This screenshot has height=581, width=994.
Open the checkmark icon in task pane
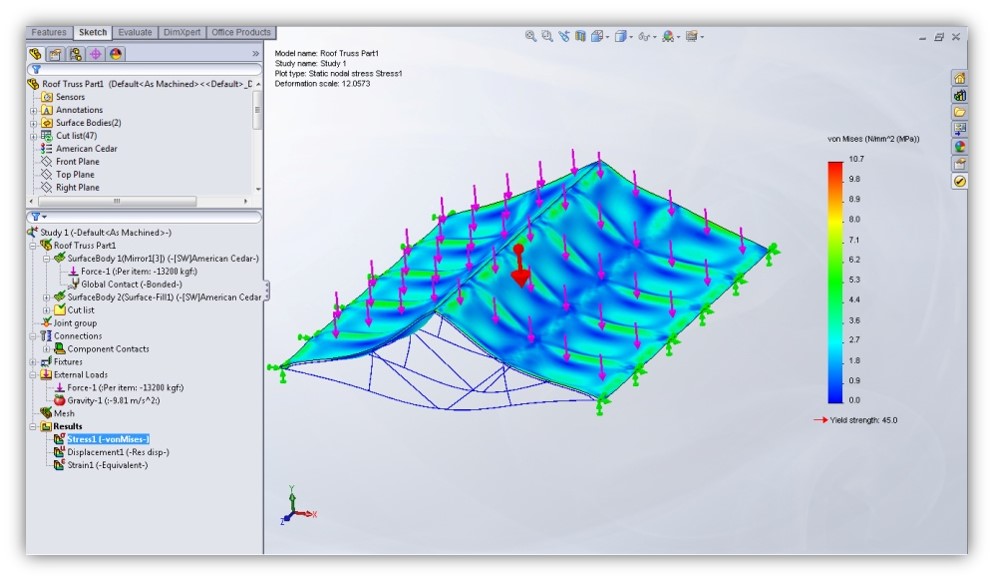coord(960,181)
